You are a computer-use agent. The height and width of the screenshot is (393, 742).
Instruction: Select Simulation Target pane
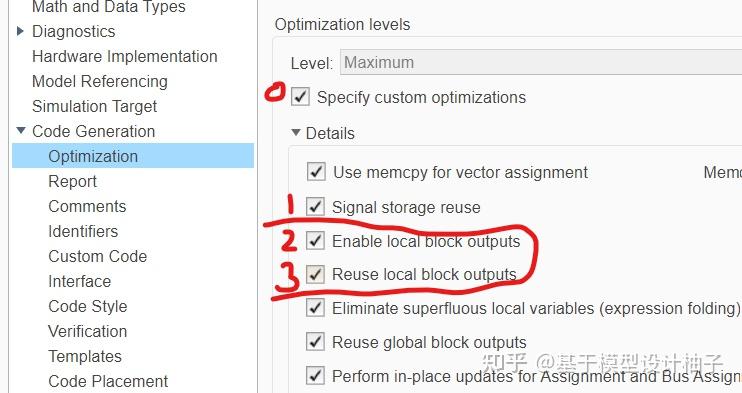pyautogui.click(x=95, y=106)
